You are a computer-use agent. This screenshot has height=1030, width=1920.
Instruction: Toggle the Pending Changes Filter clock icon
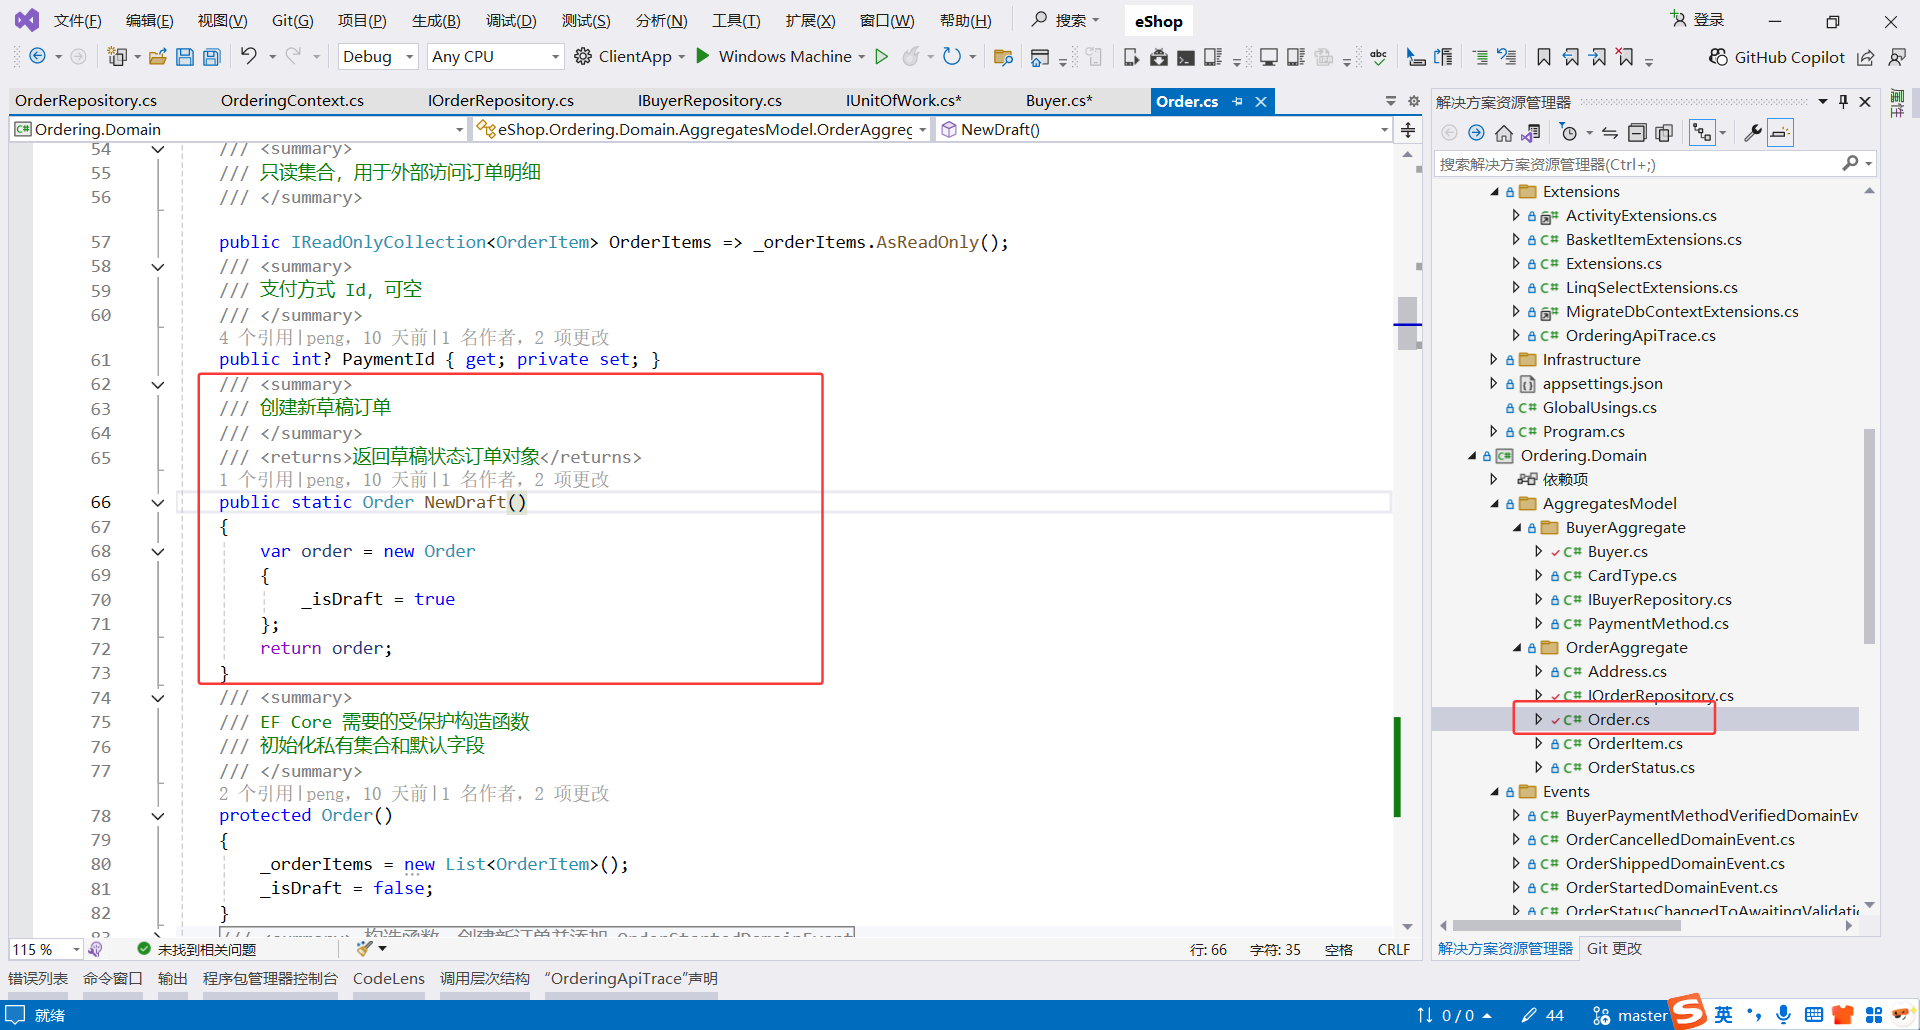pos(1568,133)
